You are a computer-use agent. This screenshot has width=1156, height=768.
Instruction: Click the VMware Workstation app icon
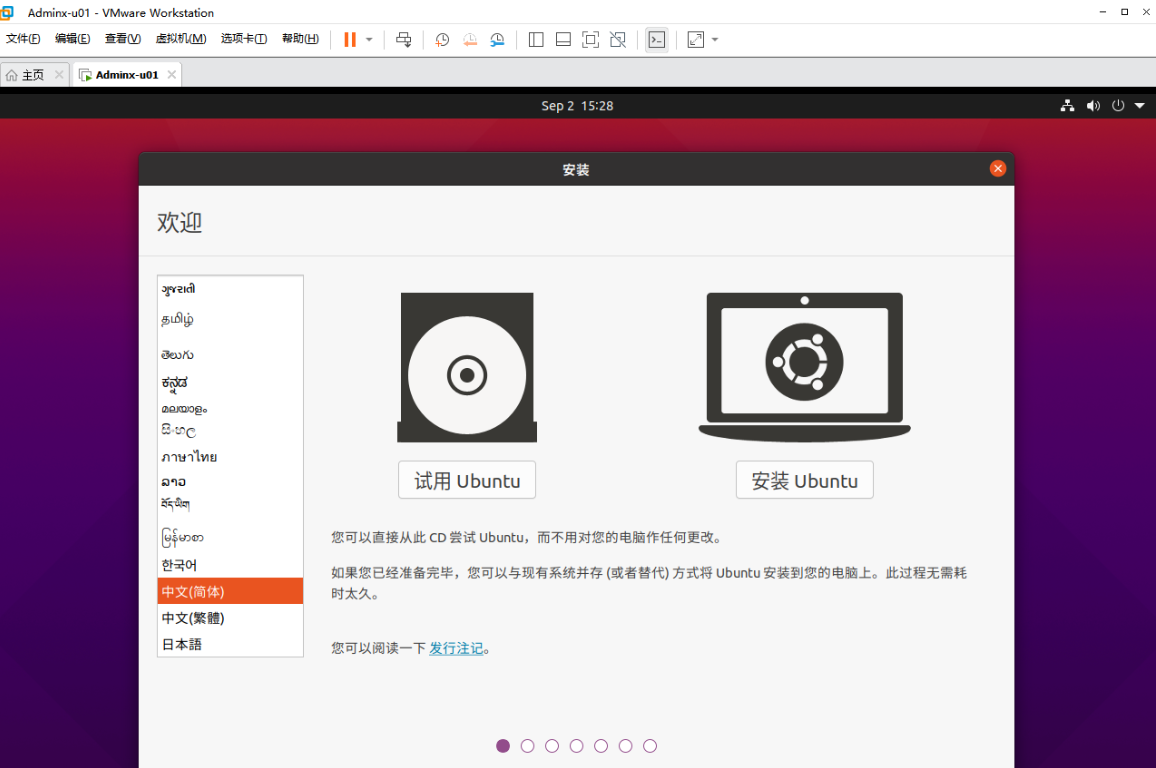[x=7, y=12]
